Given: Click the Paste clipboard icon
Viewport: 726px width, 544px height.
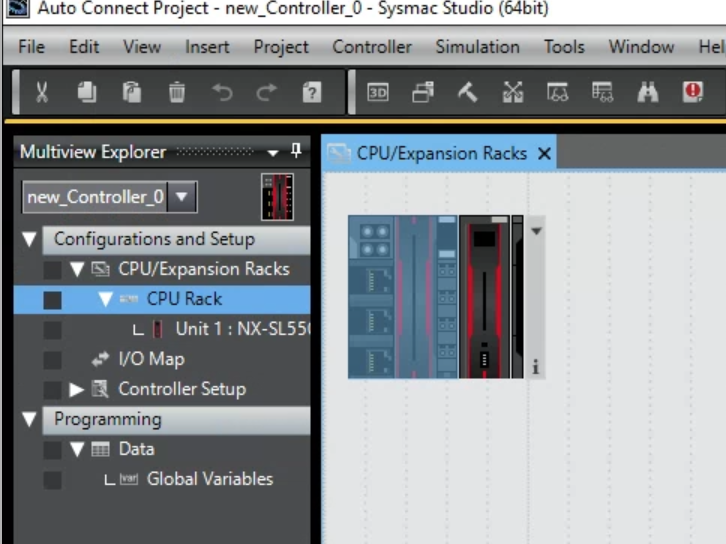Looking at the screenshot, I should point(131,92).
